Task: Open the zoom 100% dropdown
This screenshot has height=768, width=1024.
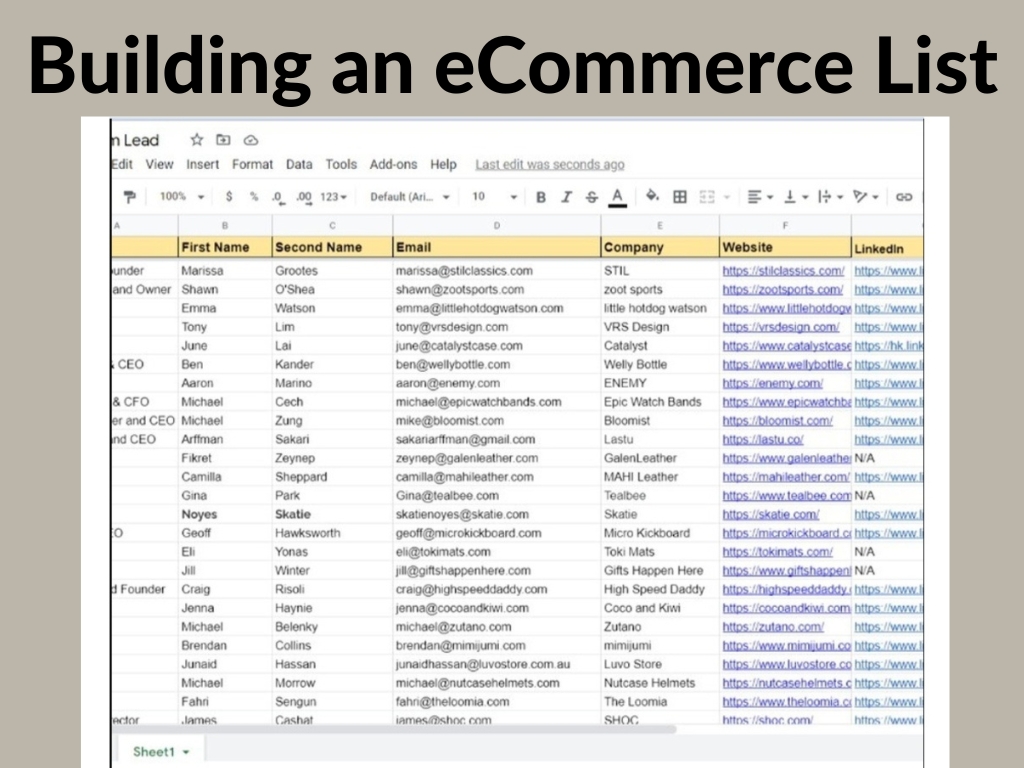Action: click(182, 197)
